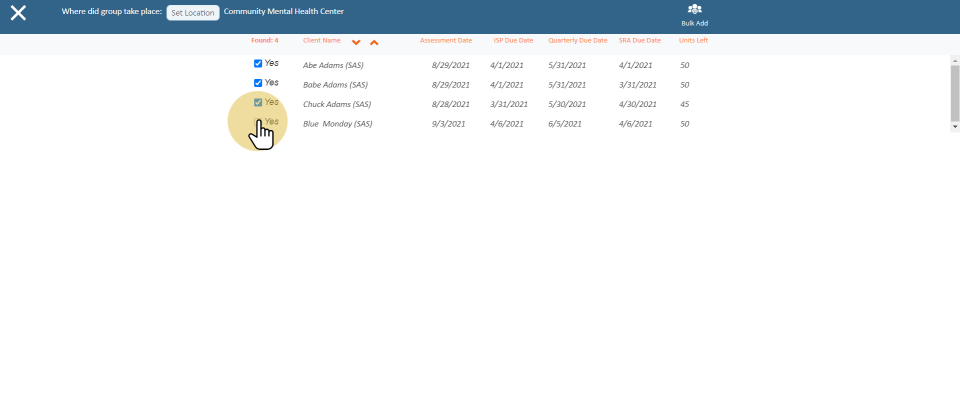The width and height of the screenshot is (960, 410).
Task: Uncheck the Yes box for Abe Adams
Action: pyautogui.click(x=258, y=63)
